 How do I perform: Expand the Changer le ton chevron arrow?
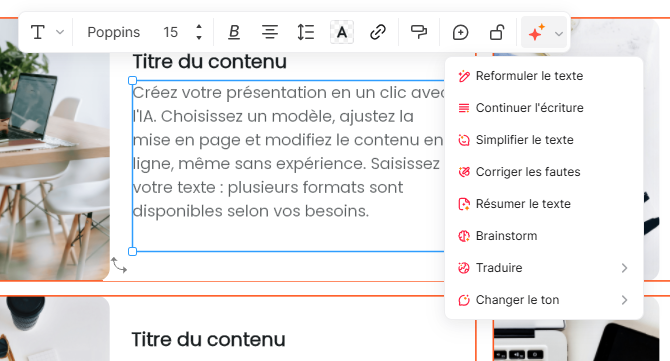(624, 300)
